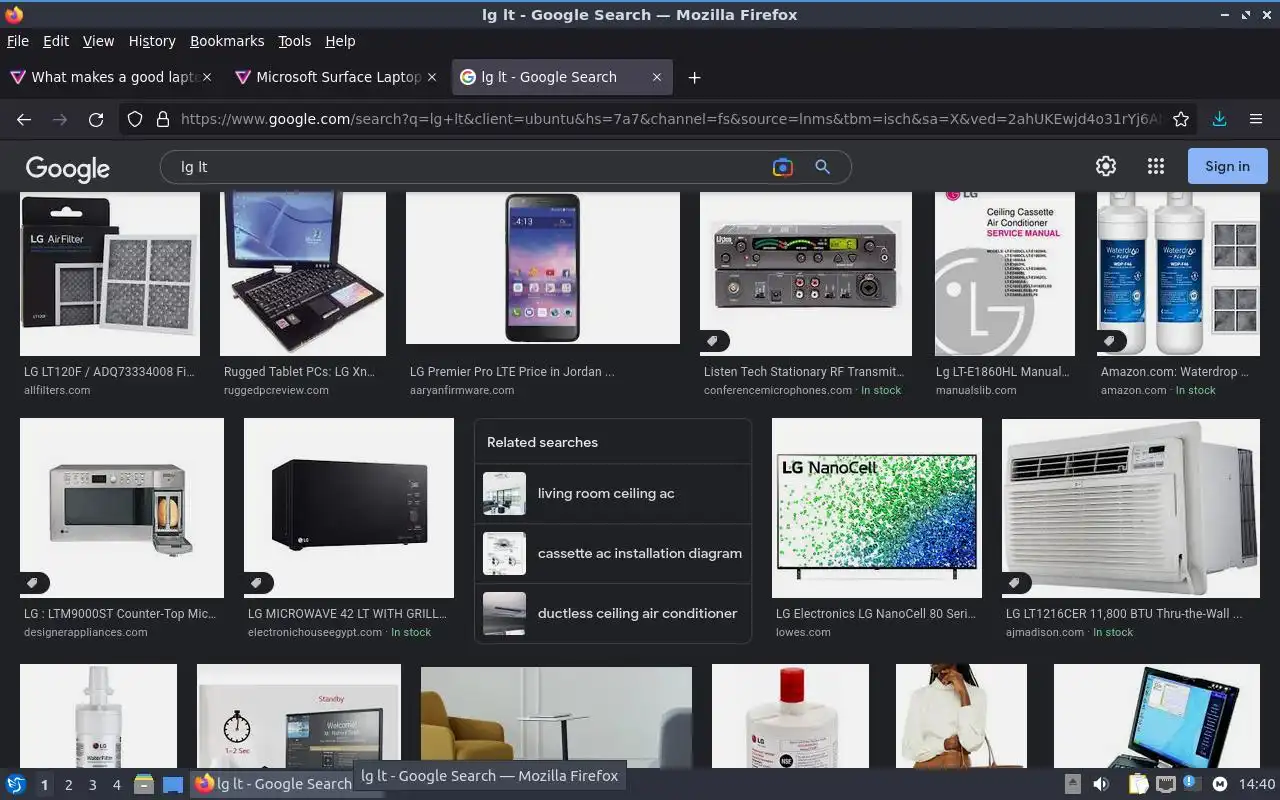The width and height of the screenshot is (1280, 800).
Task: Switch to the 'What makes a good laptop' tab
Action: (110, 77)
